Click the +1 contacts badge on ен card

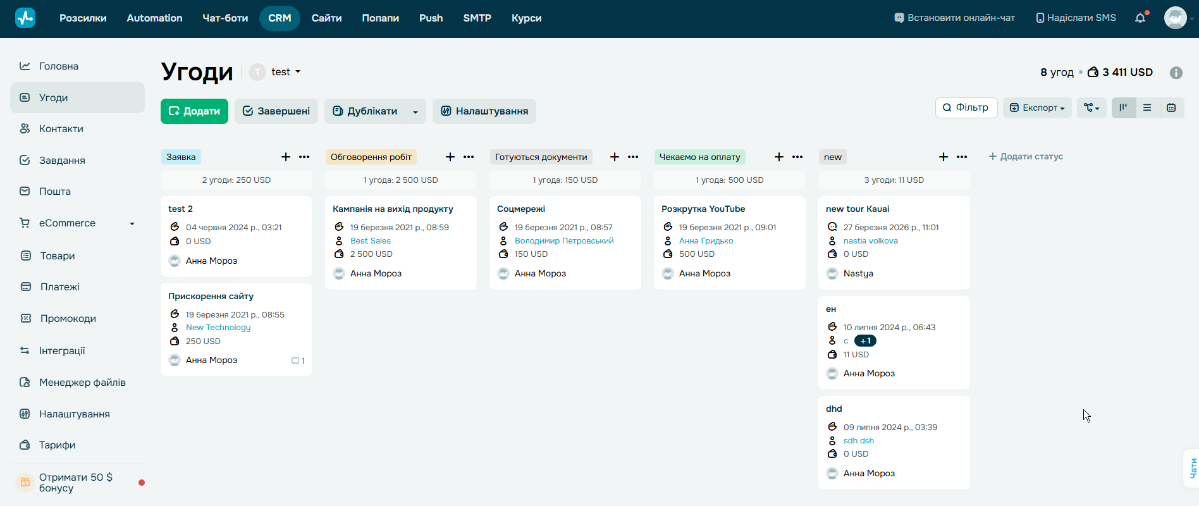(x=865, y=341)
